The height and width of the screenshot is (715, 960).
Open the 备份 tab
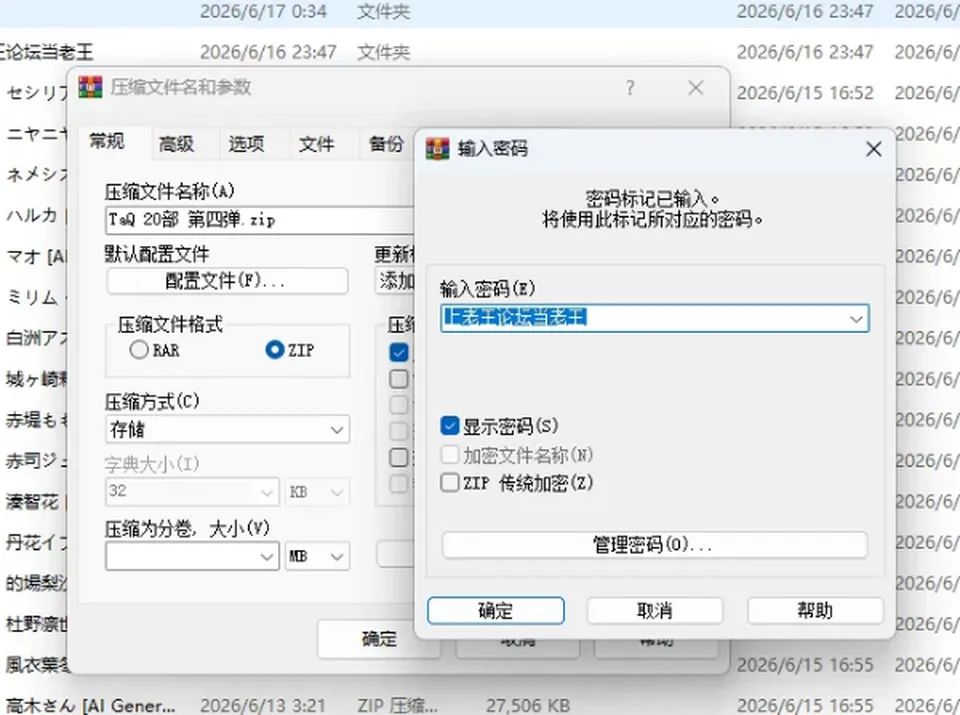tap(386, 144)
